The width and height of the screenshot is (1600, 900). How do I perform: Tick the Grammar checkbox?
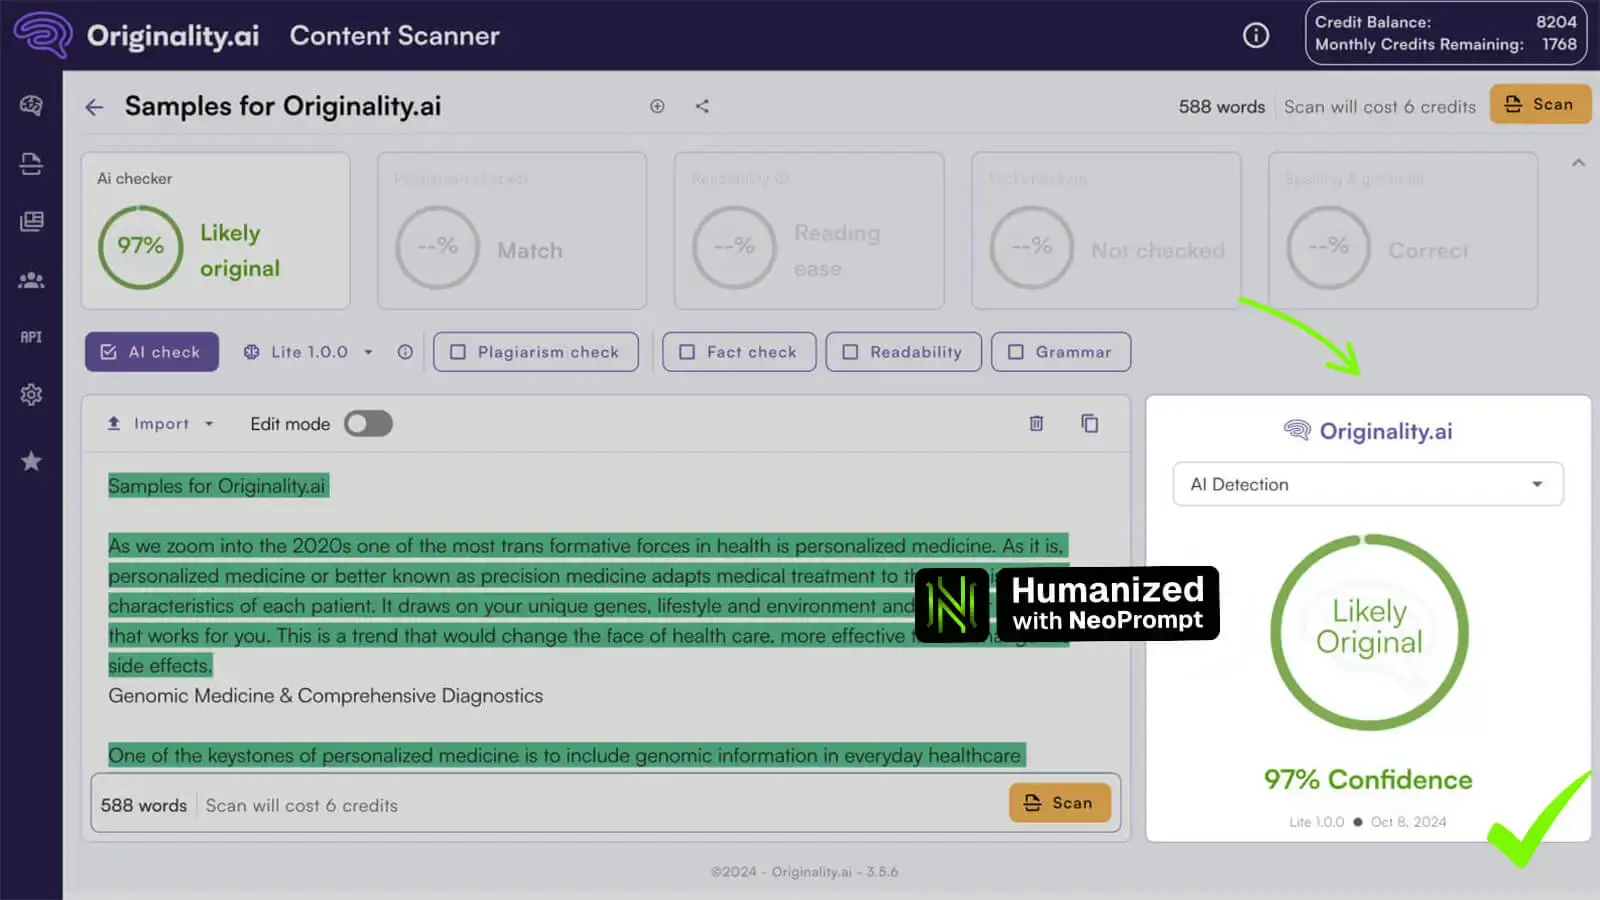pos(1016,352)
